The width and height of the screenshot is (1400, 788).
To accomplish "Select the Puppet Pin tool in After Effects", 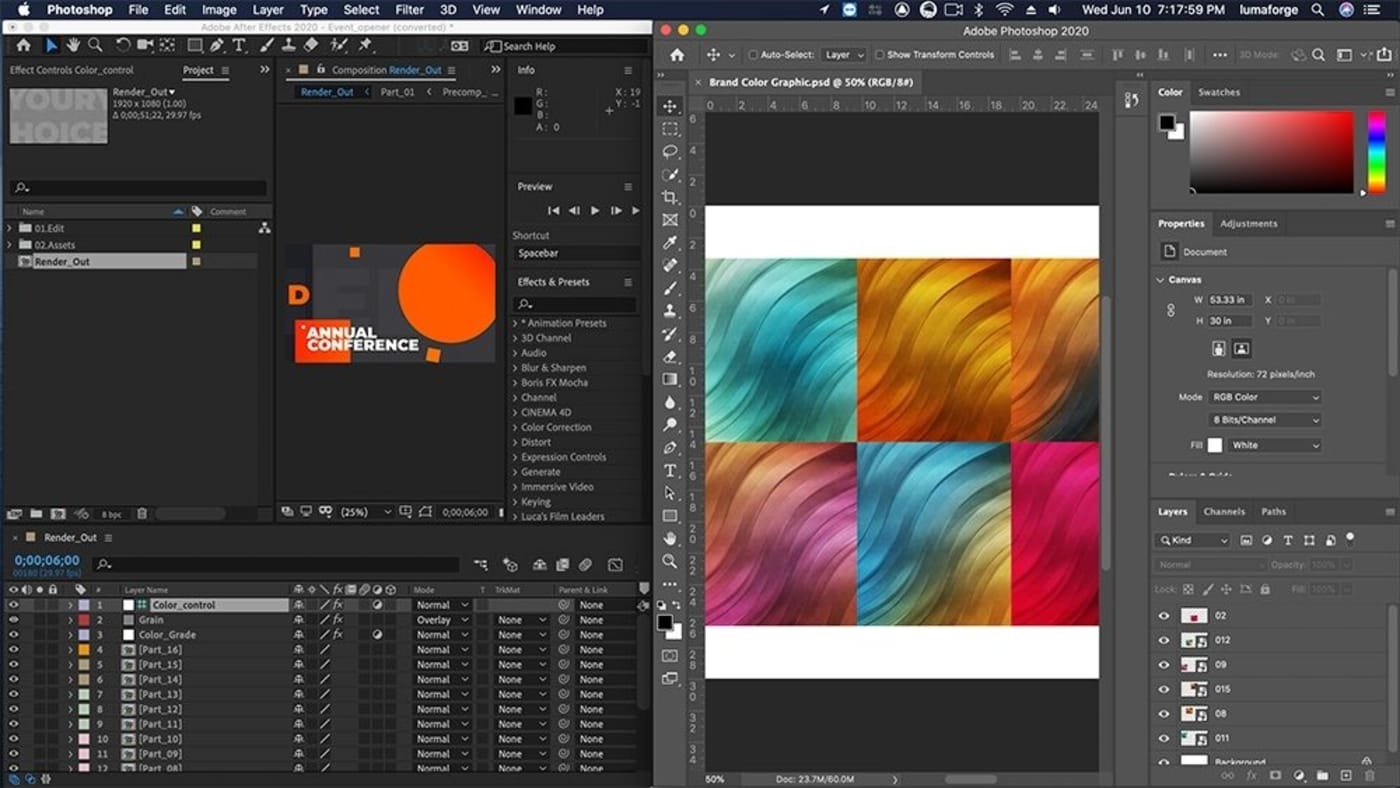I will (365, 45).
